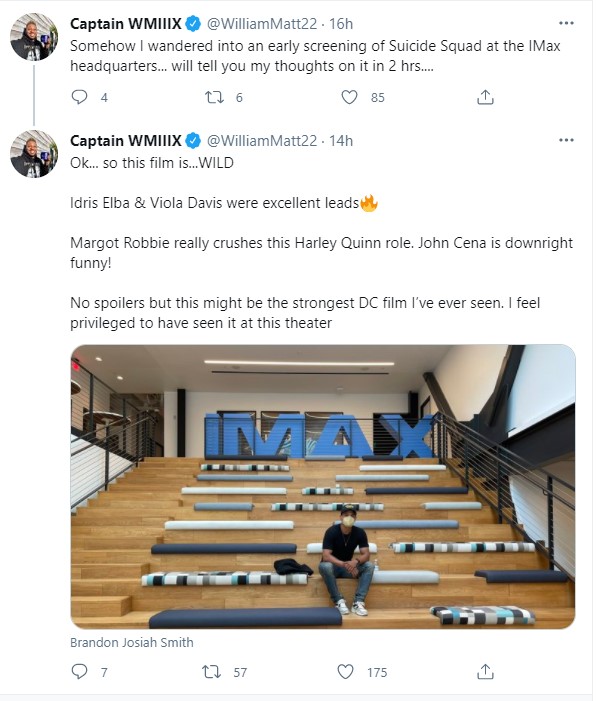Open @WilliamMatt22 handle on the second tweet
603x701 pixels.
tap(262, 141)
